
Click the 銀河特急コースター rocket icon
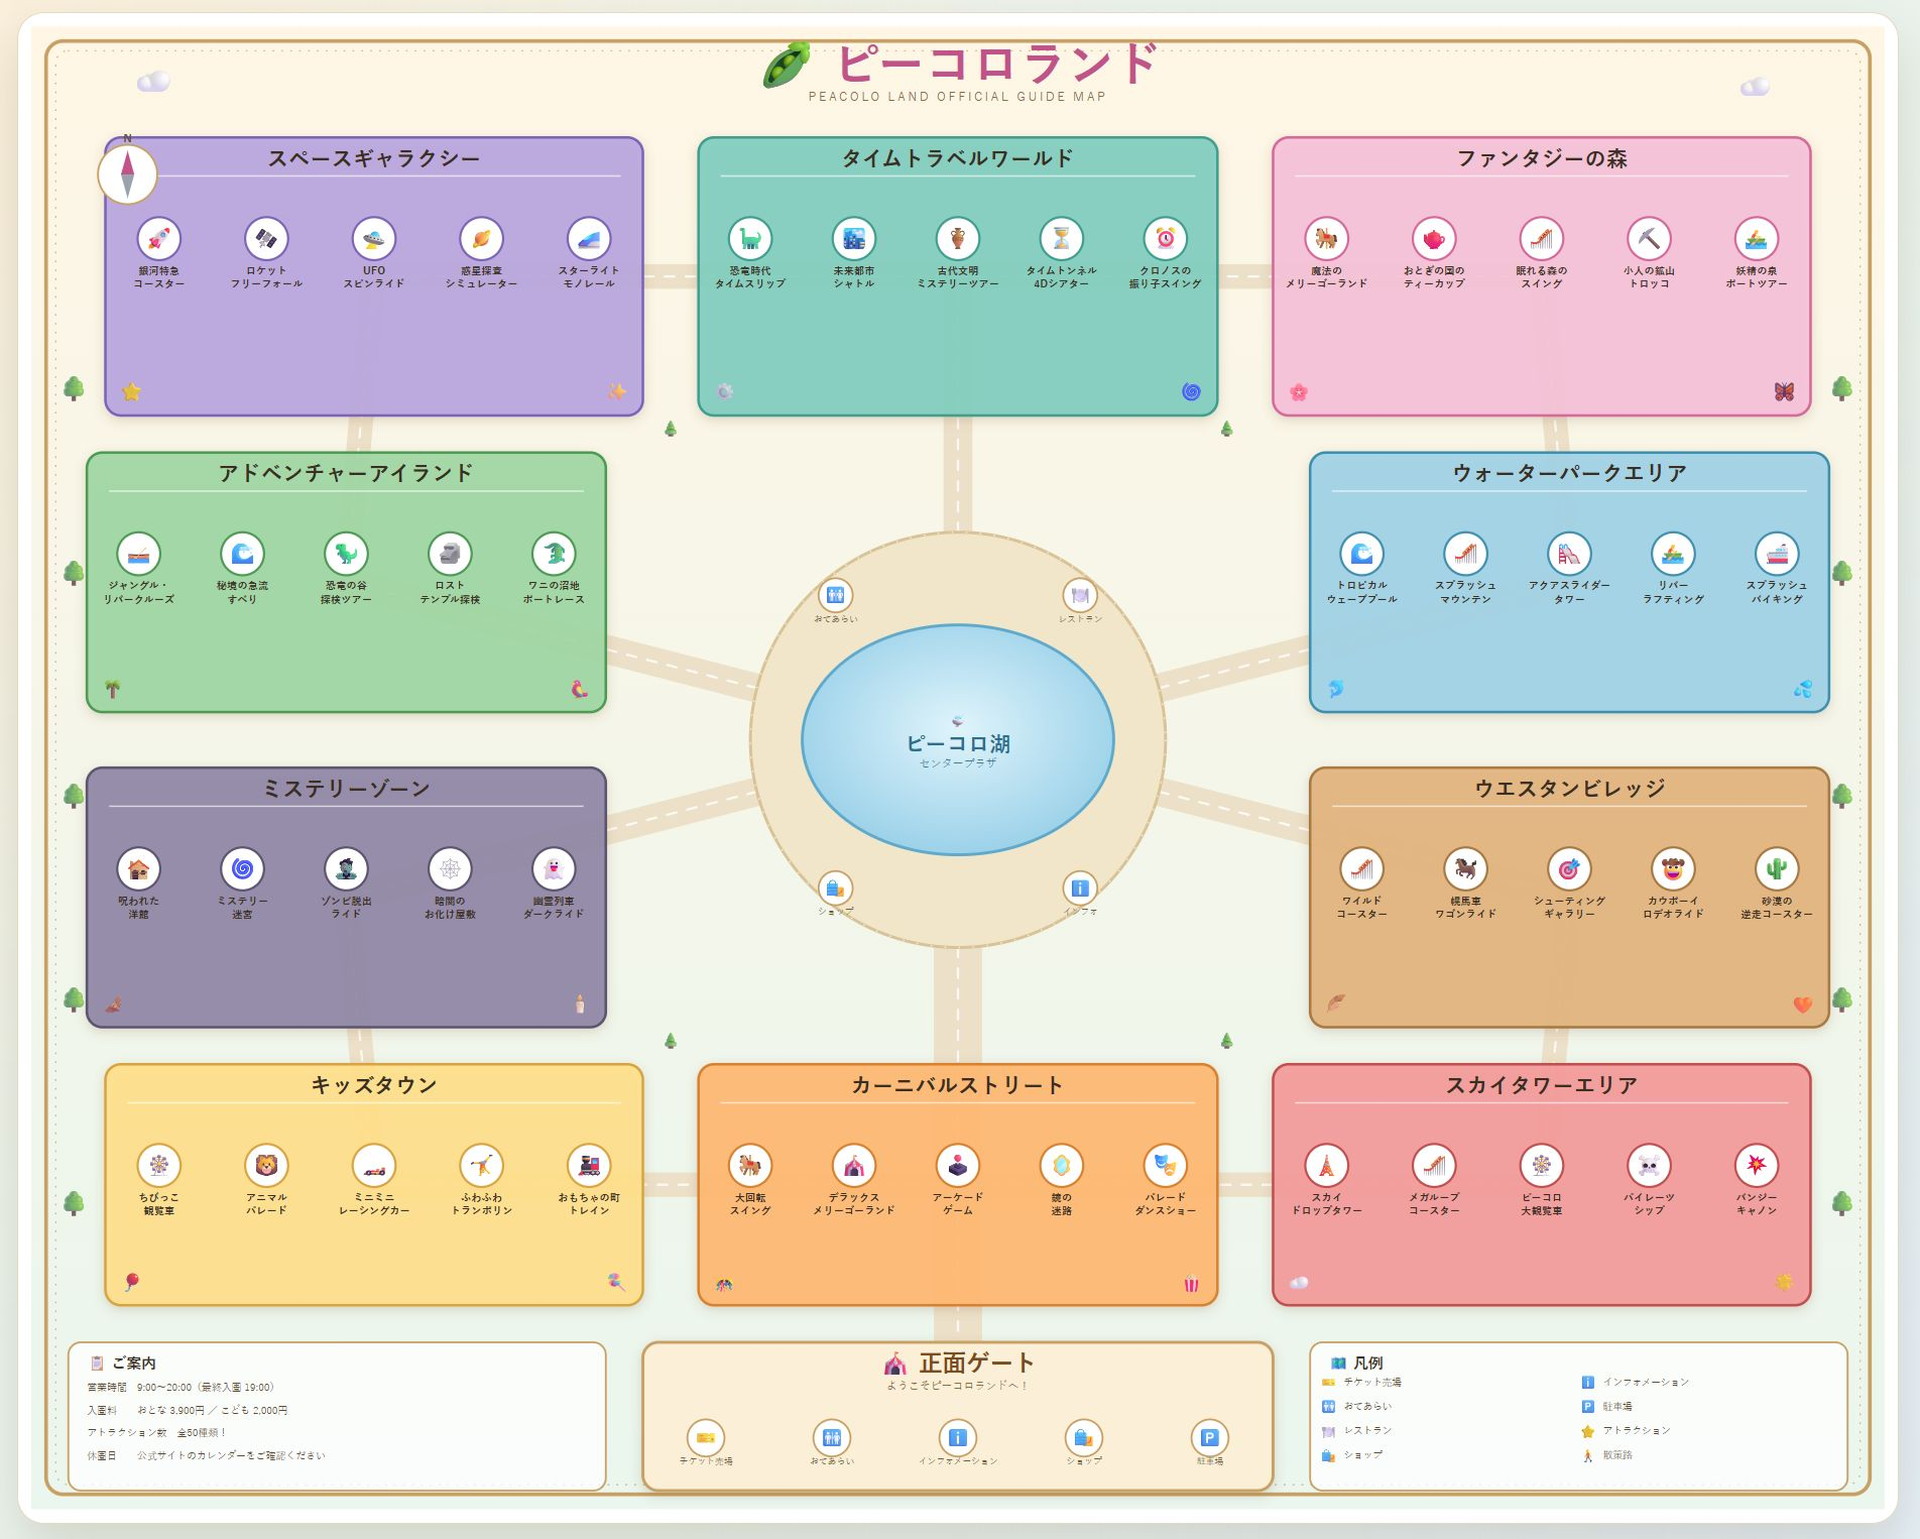pos(159,239)
